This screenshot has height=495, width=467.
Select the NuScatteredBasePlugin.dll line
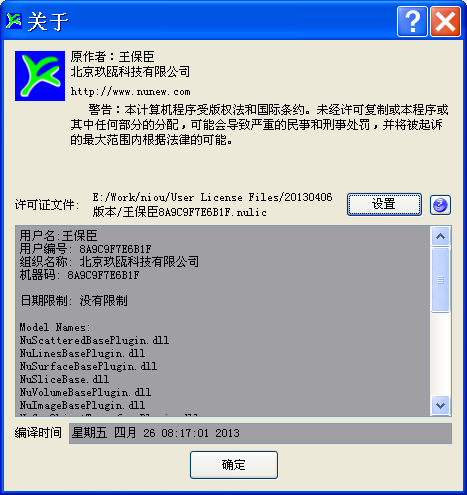(94, 340)
